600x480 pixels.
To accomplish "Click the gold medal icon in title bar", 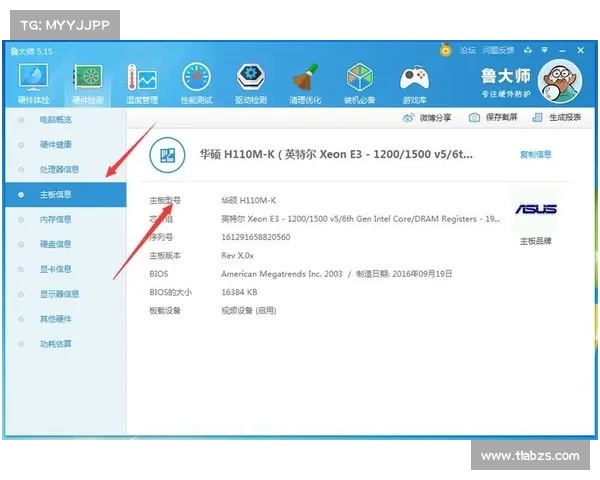I will point(445,50).
